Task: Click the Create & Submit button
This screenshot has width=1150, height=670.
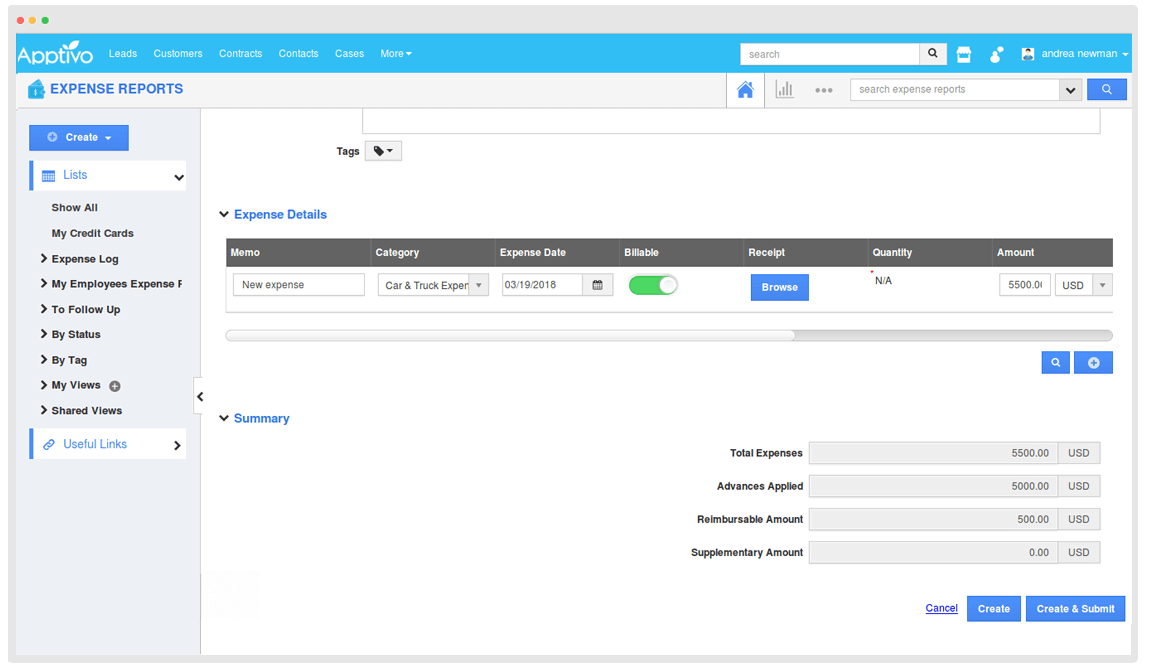Action: [1075, 609]
